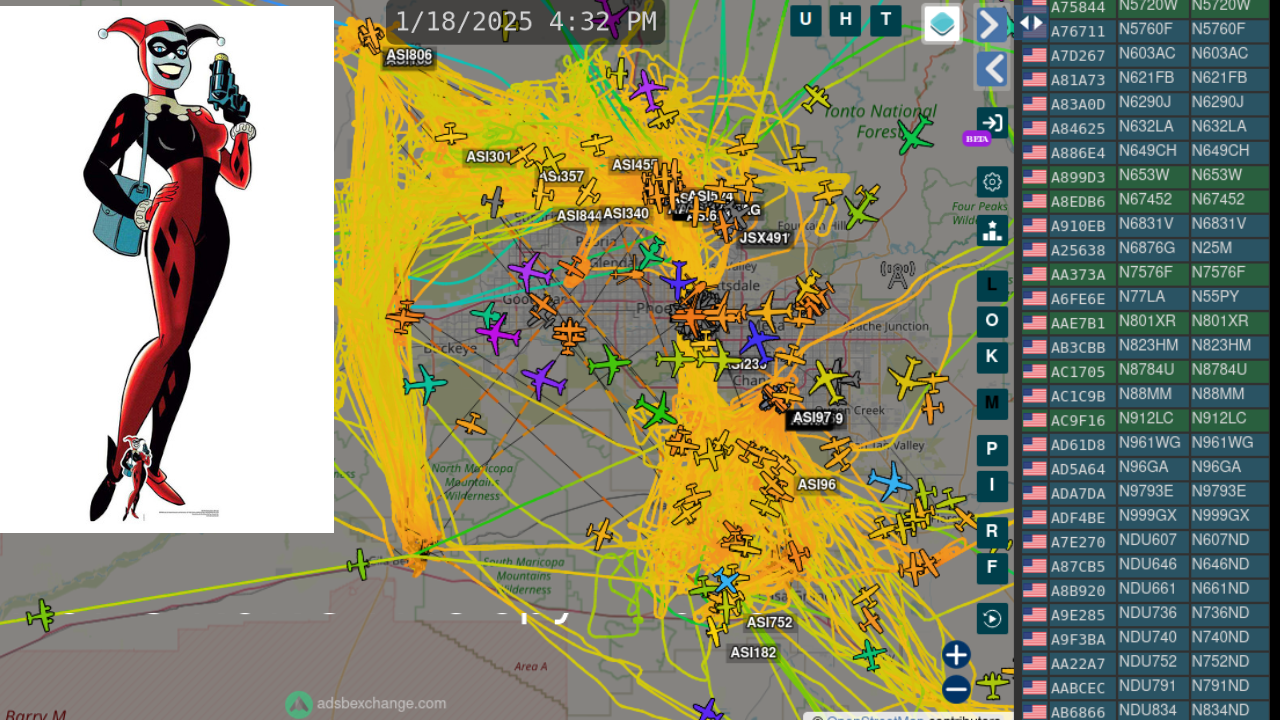Toggle the R map button
The image size is (1280, 720).
click(992, 532)
